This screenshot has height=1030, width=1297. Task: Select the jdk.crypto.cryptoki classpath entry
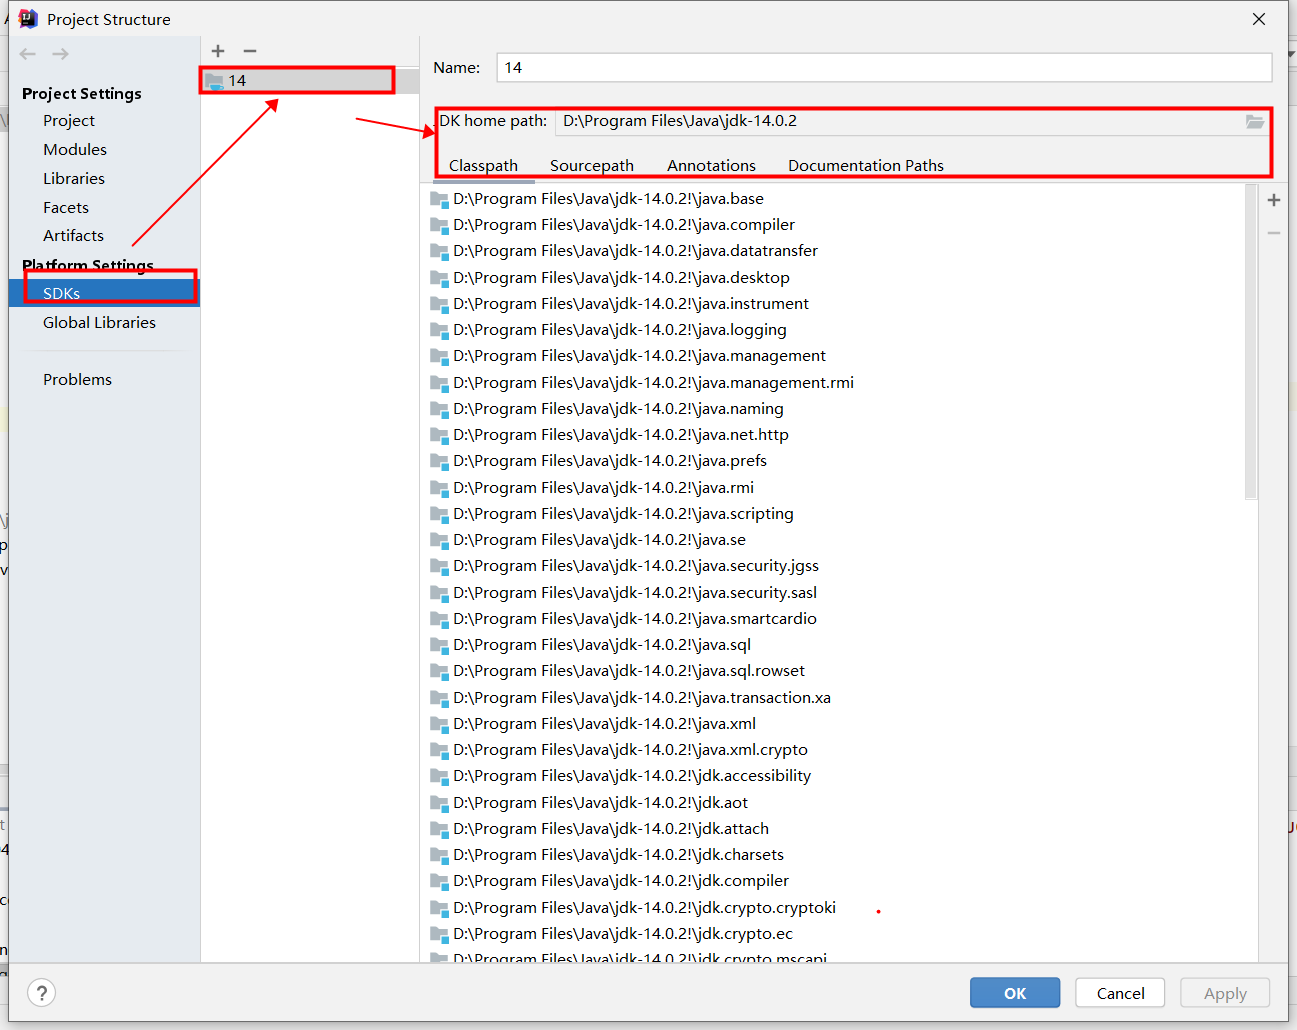(x=633, y=907)
